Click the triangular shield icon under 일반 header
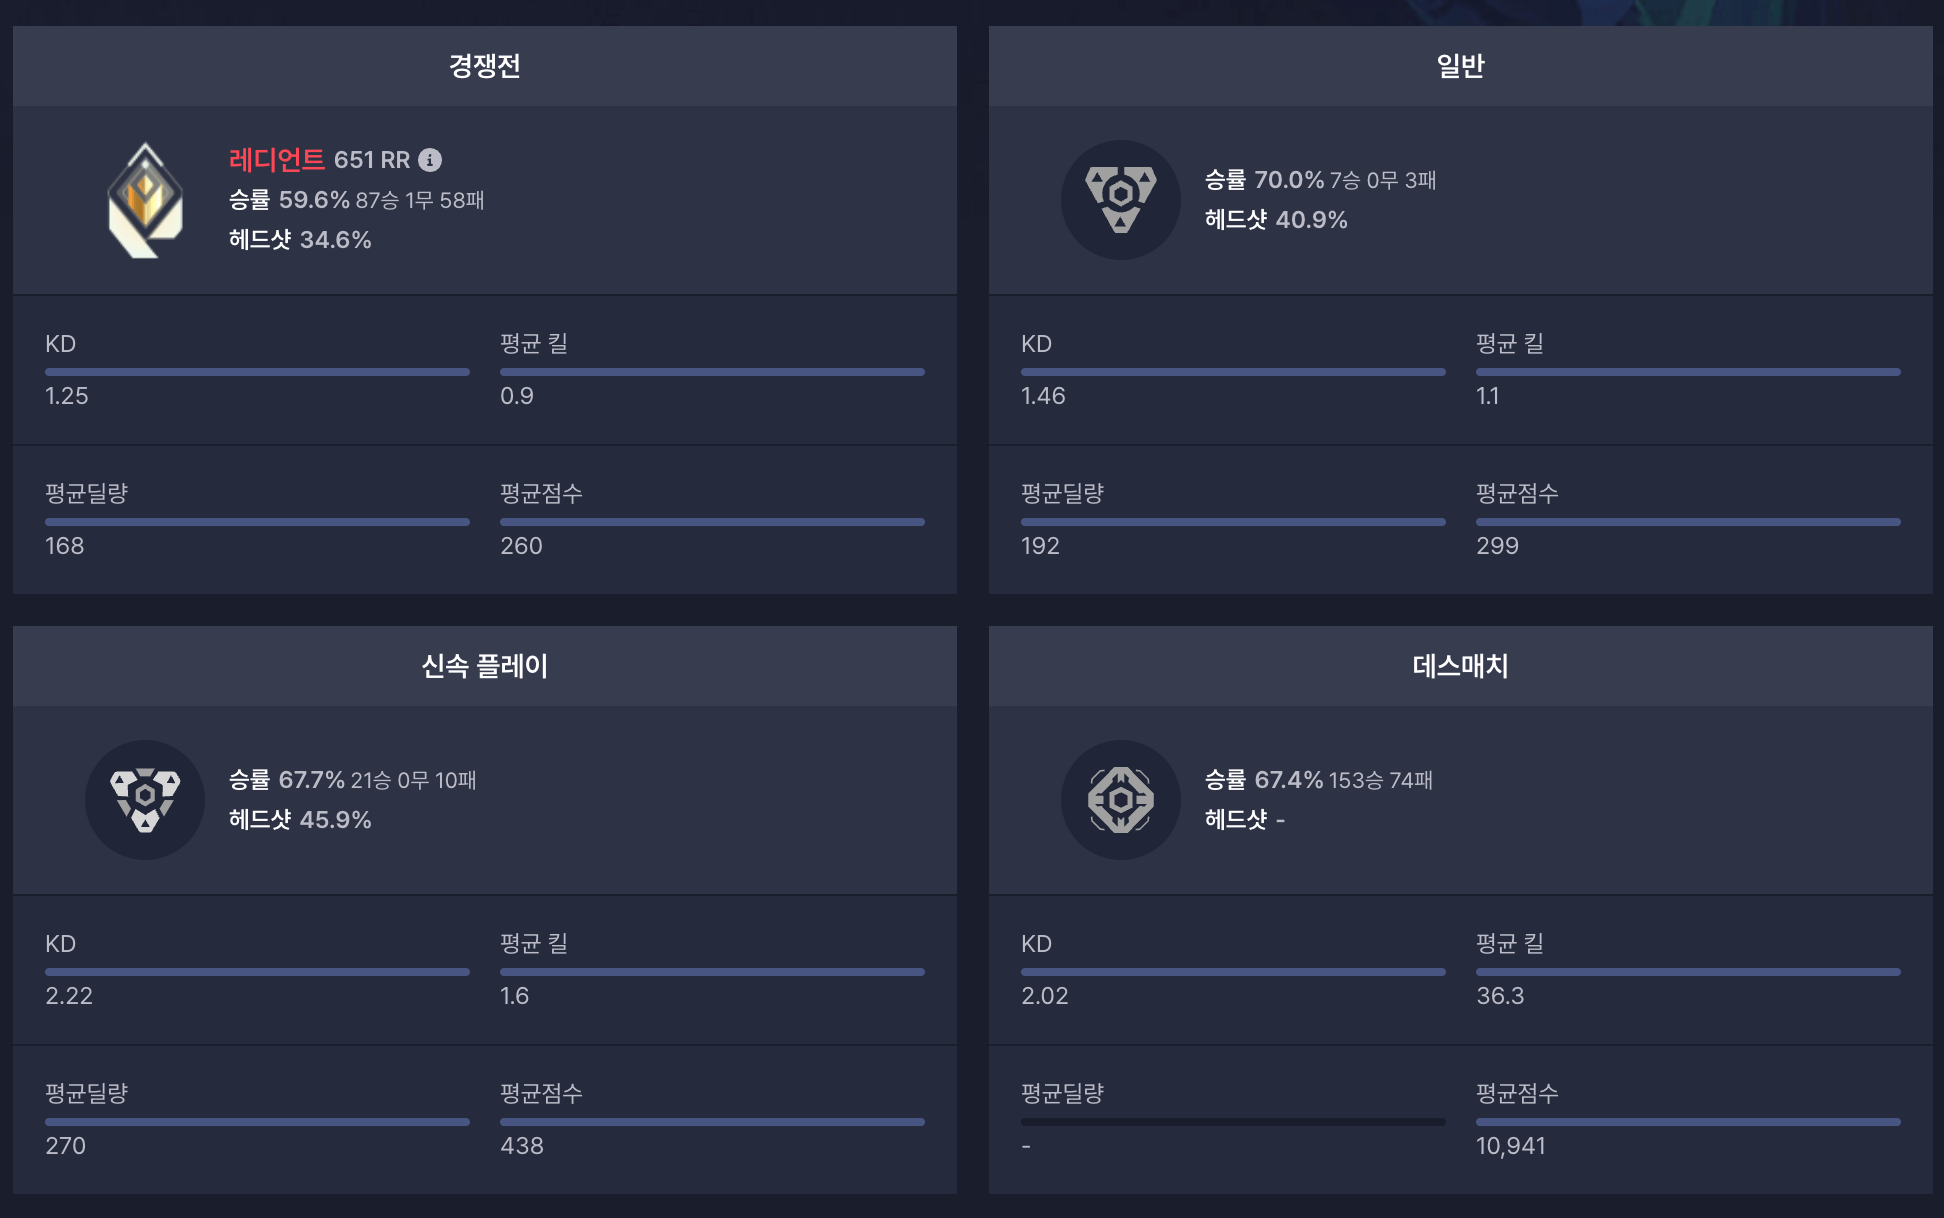This screenshot has height=1218, width=1944. click(1121, 200)
